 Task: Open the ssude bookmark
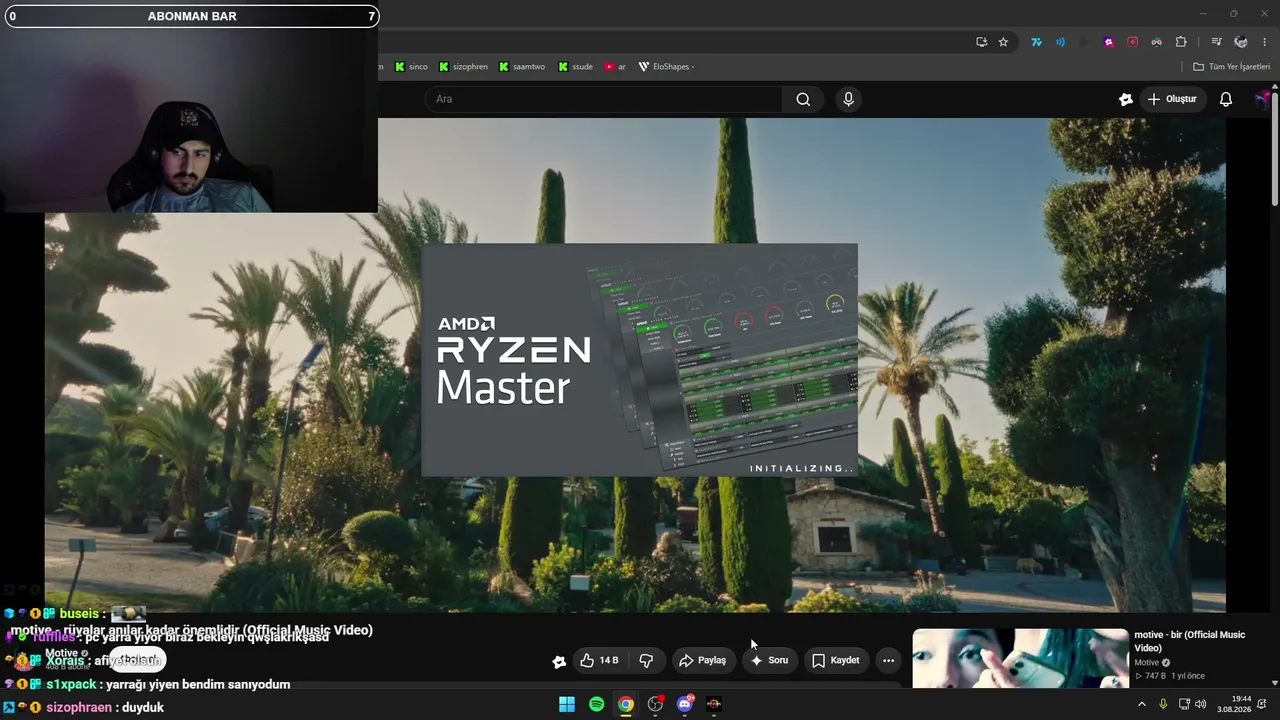click(576, 67)
